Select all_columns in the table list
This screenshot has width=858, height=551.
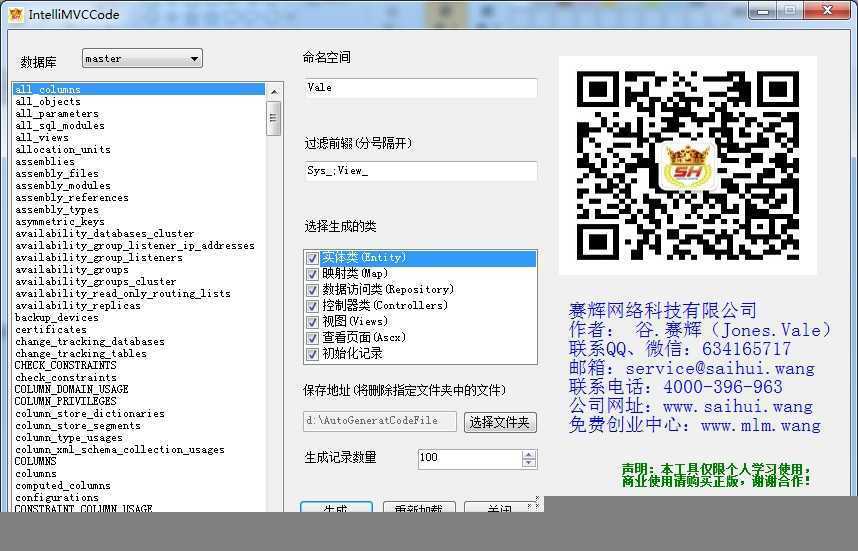[x=139, y=89]
